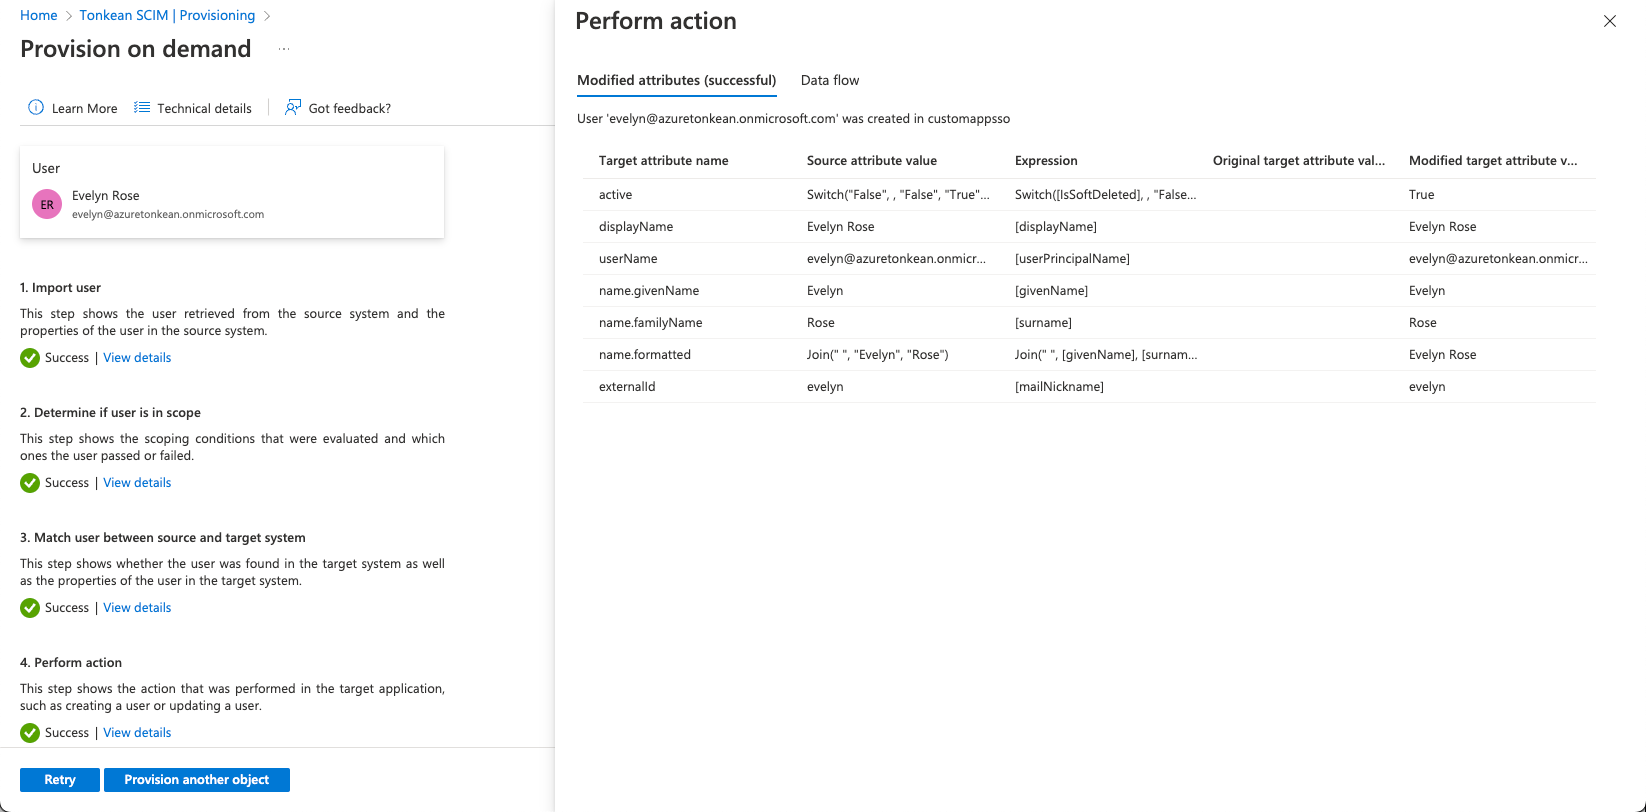
Task: Click the success checkmark on Perform action step
Action: pos(29,732)
